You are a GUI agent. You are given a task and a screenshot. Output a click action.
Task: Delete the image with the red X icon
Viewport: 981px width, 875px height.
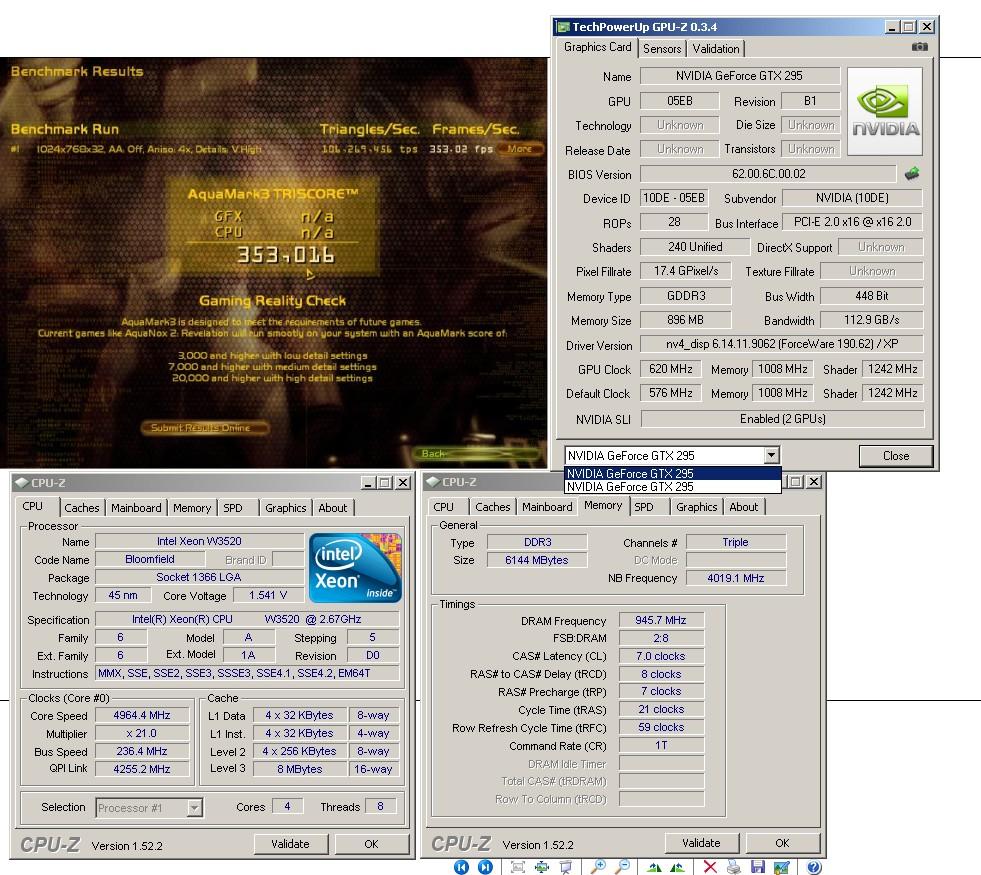710,867
